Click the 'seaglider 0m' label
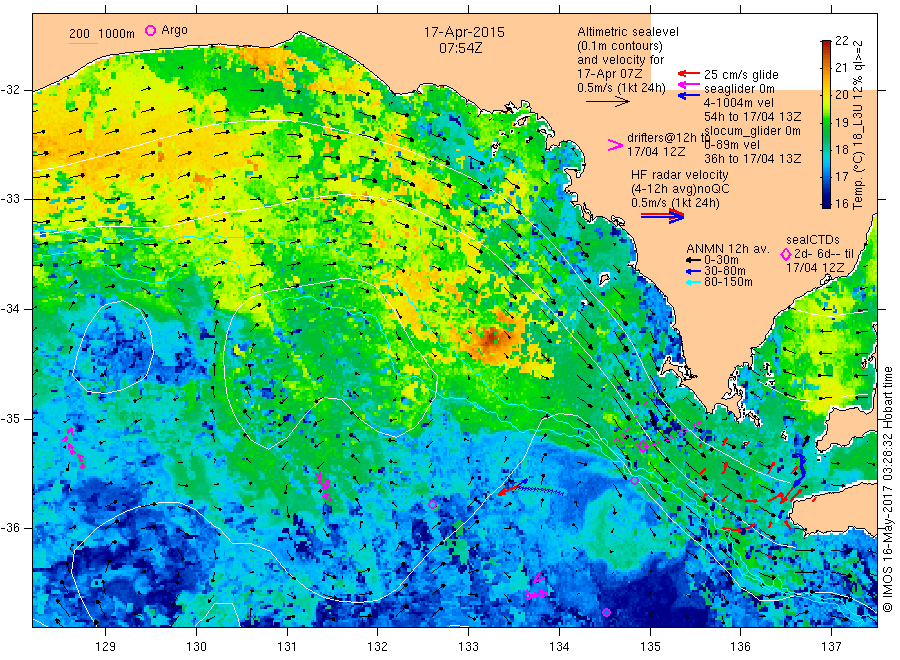900x660 pixels. (x=739, y=89)
